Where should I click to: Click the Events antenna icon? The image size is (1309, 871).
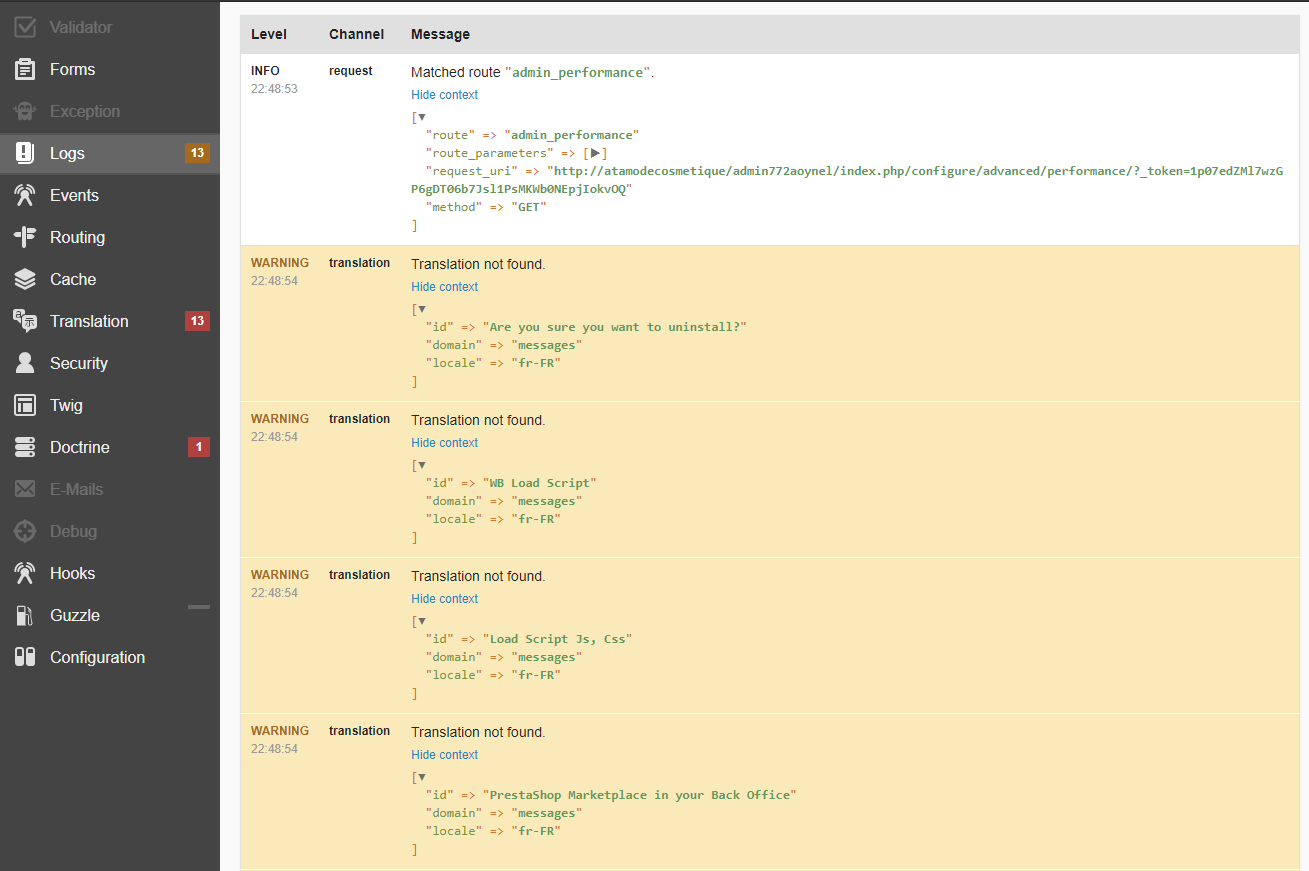pos(25,196)
